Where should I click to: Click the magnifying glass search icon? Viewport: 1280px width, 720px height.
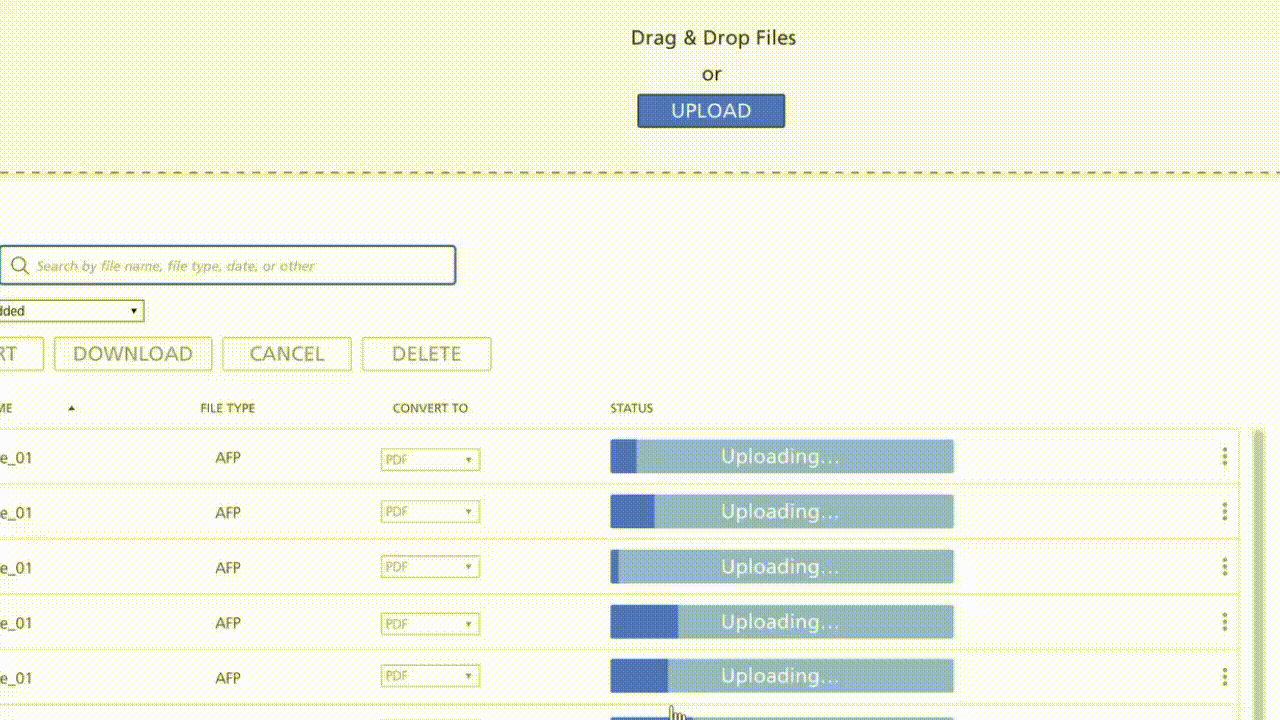(x=20, y=265)
